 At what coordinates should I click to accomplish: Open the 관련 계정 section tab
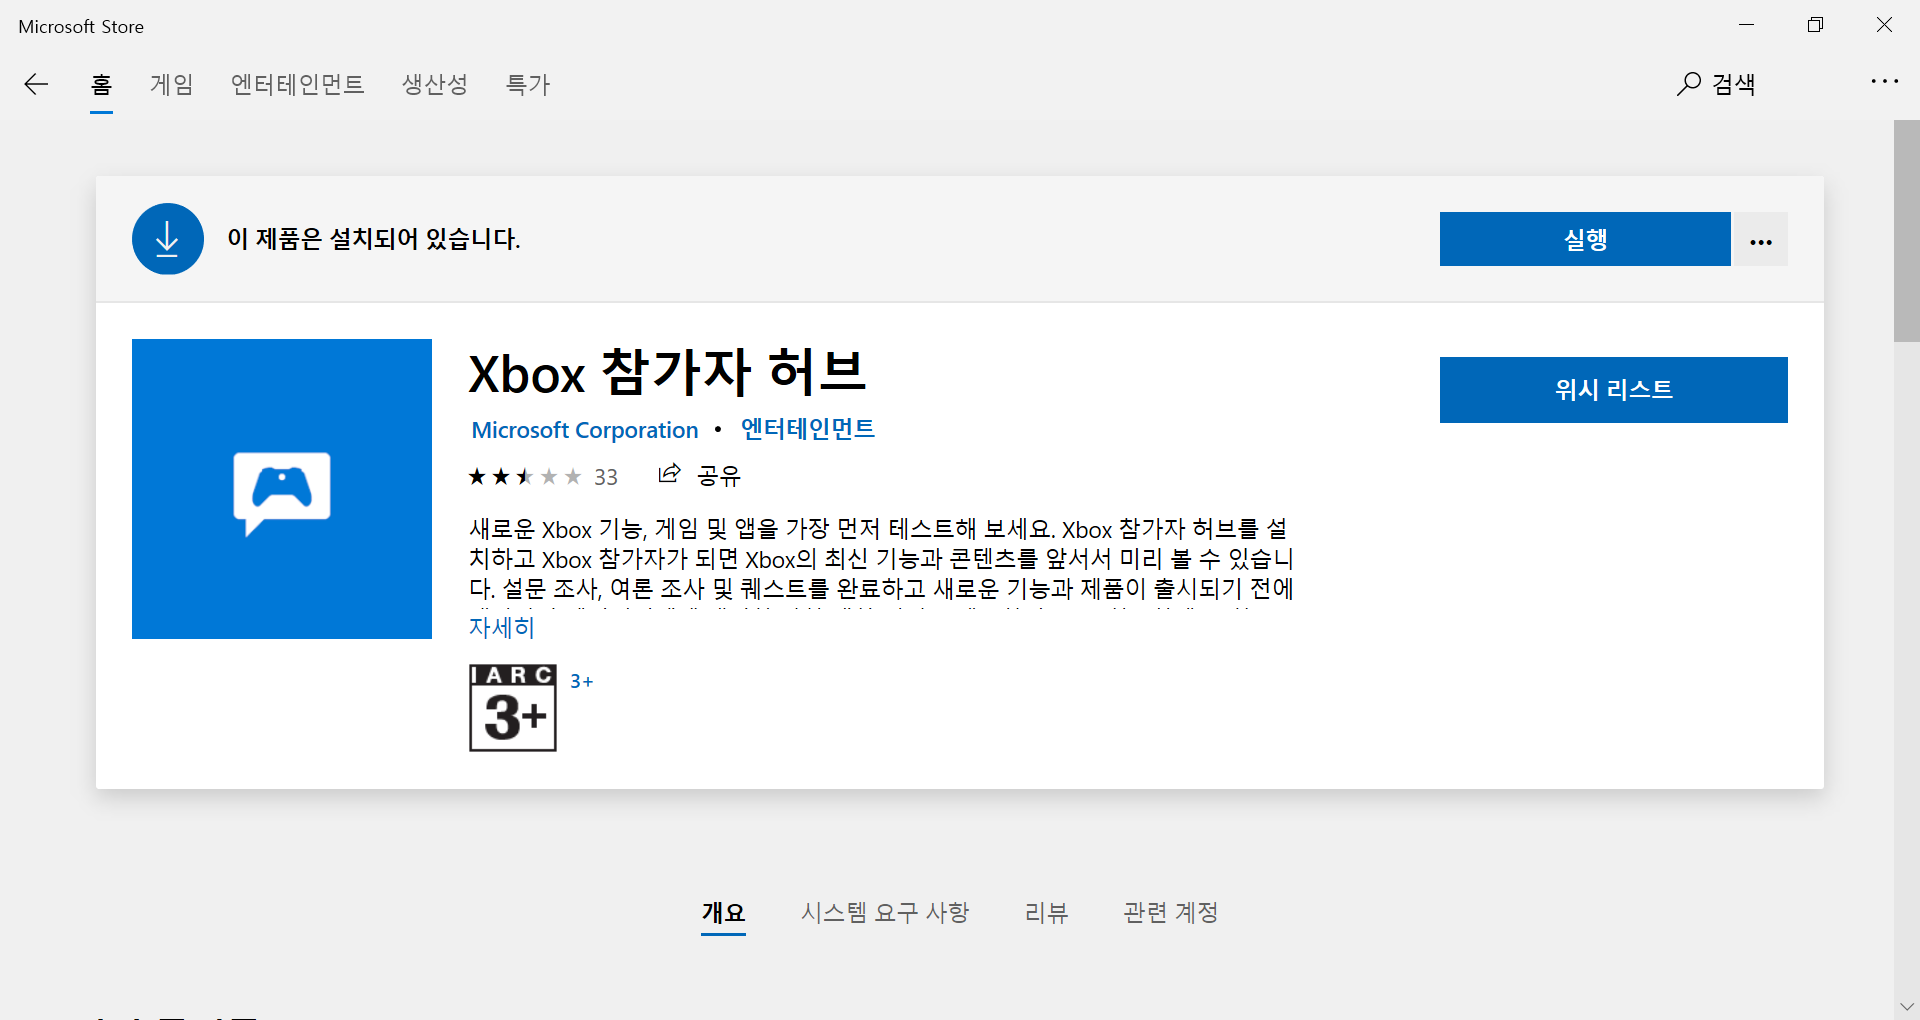1171,912
